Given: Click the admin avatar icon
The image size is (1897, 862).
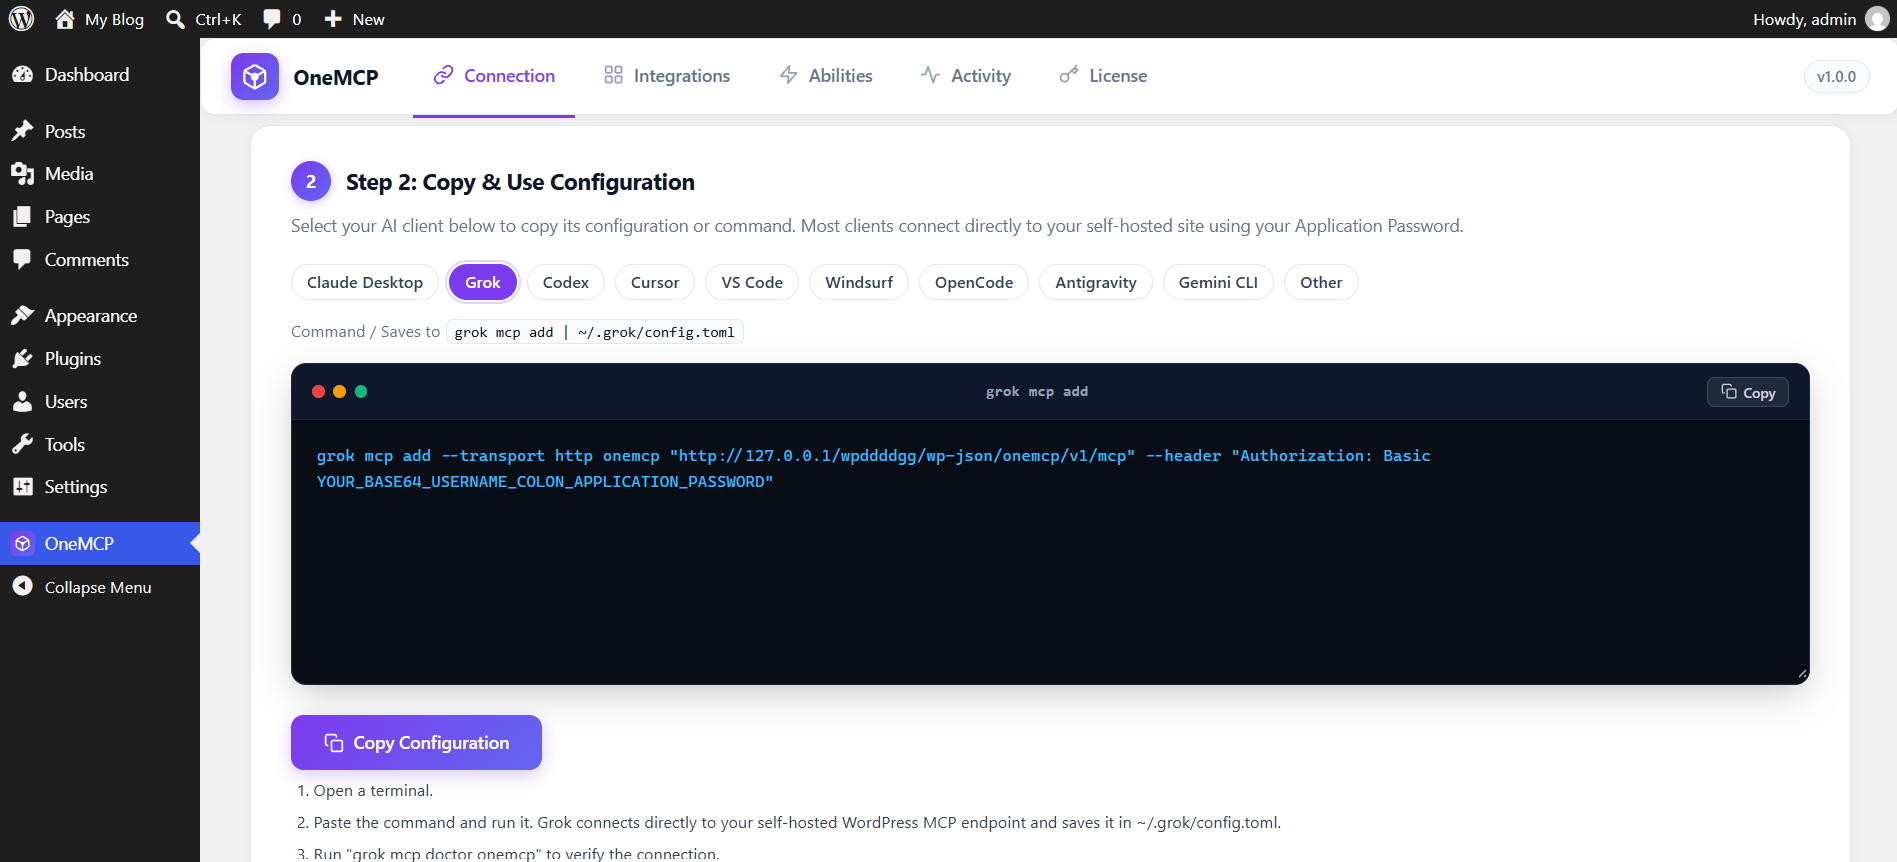Looking at the screenshot, I should tap(1877, 19).
